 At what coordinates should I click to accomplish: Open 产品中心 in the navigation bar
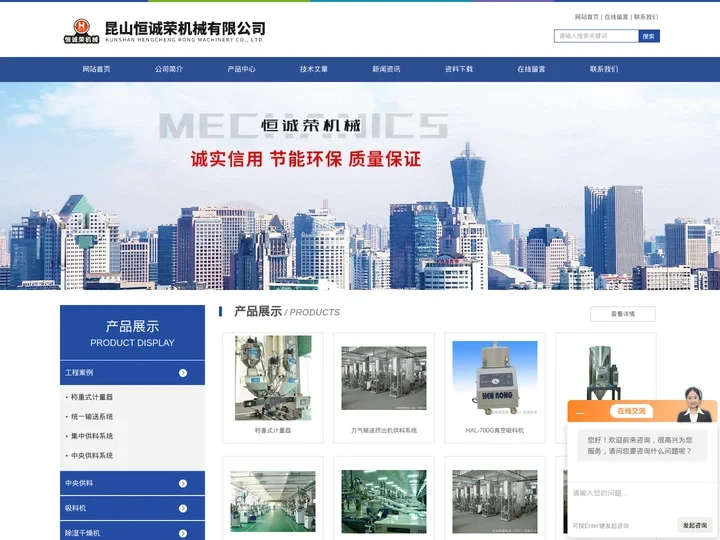[241, 69]
